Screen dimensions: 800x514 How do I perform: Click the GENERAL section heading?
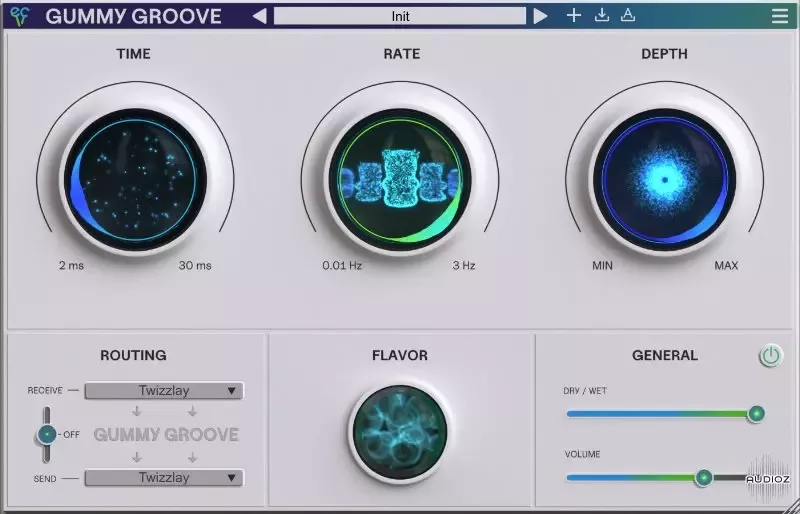(x=665, y=355)
